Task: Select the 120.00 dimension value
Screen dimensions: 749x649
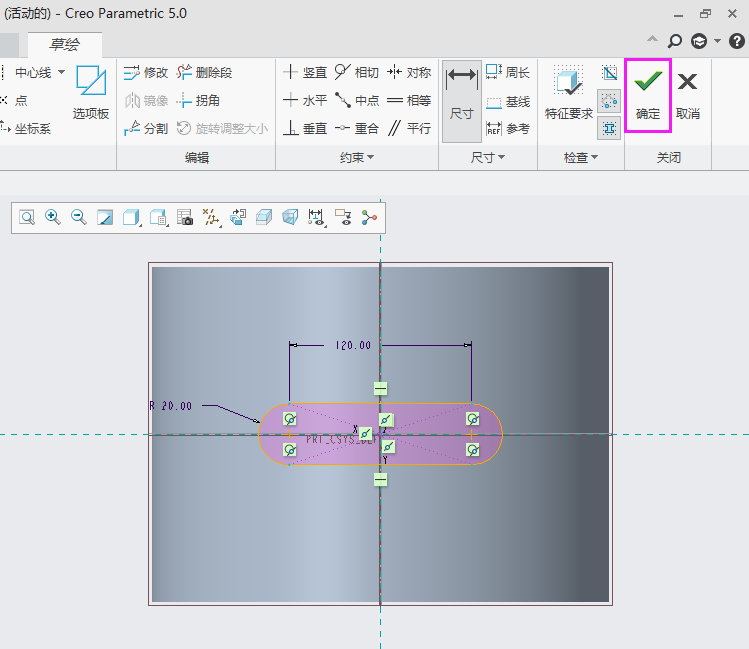Action: [x=351, y=345]
